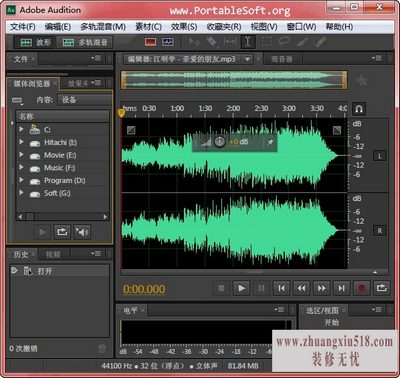The image size is (400, 378).
Task: Switch to Multitrack (多轨混音) view
Action: click(x=85, y=42)
